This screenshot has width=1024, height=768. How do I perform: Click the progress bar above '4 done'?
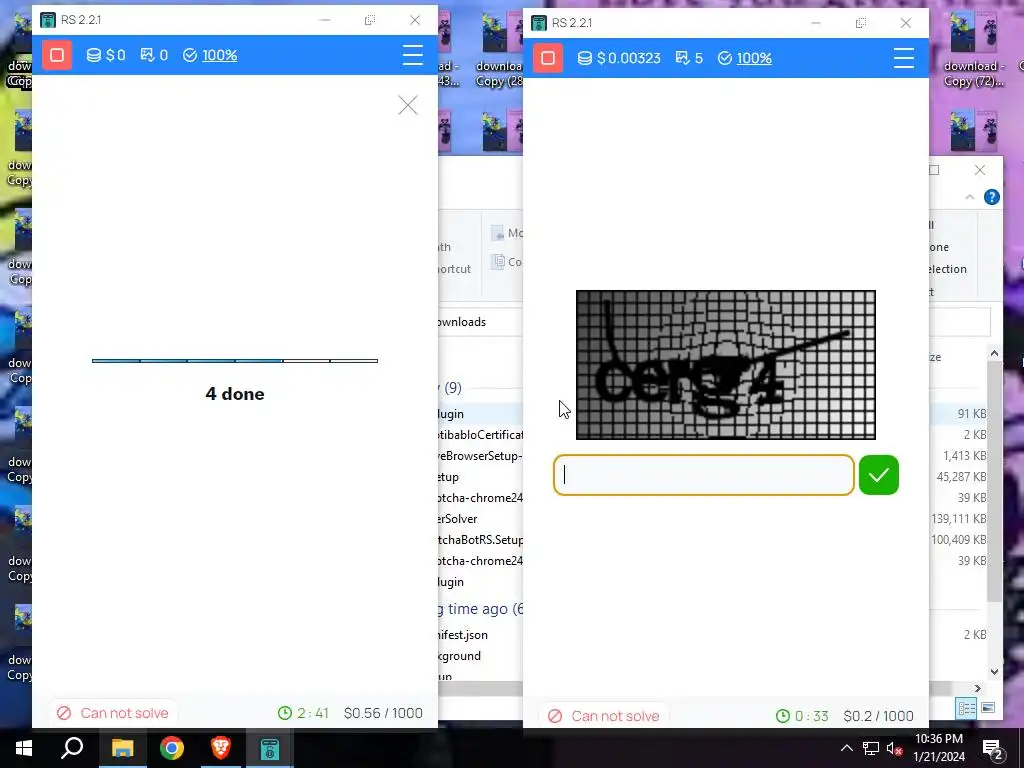click(235, 360)
